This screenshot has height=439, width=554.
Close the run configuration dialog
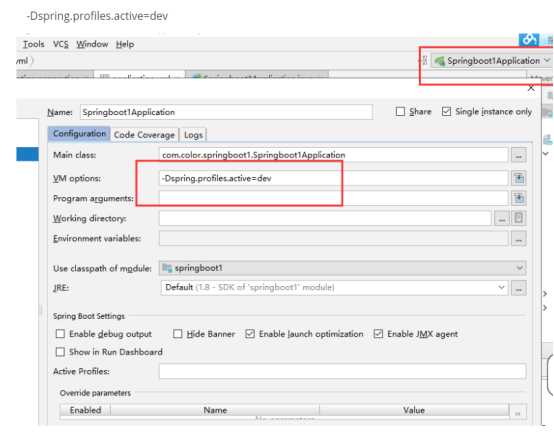(x=531, y=88)
